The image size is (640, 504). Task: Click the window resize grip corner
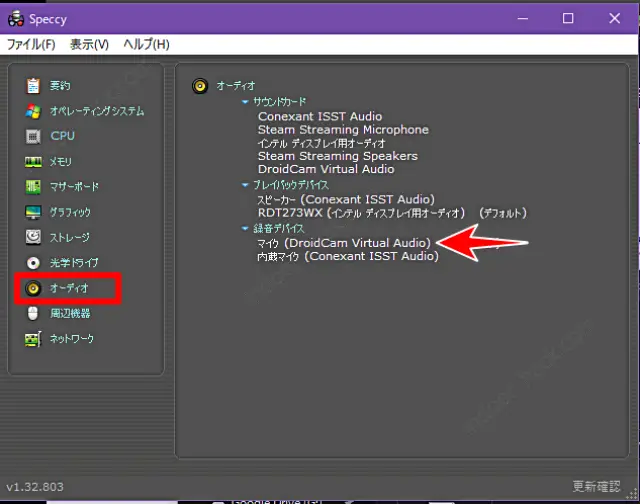pyautogui.click(x=632, y=495)
